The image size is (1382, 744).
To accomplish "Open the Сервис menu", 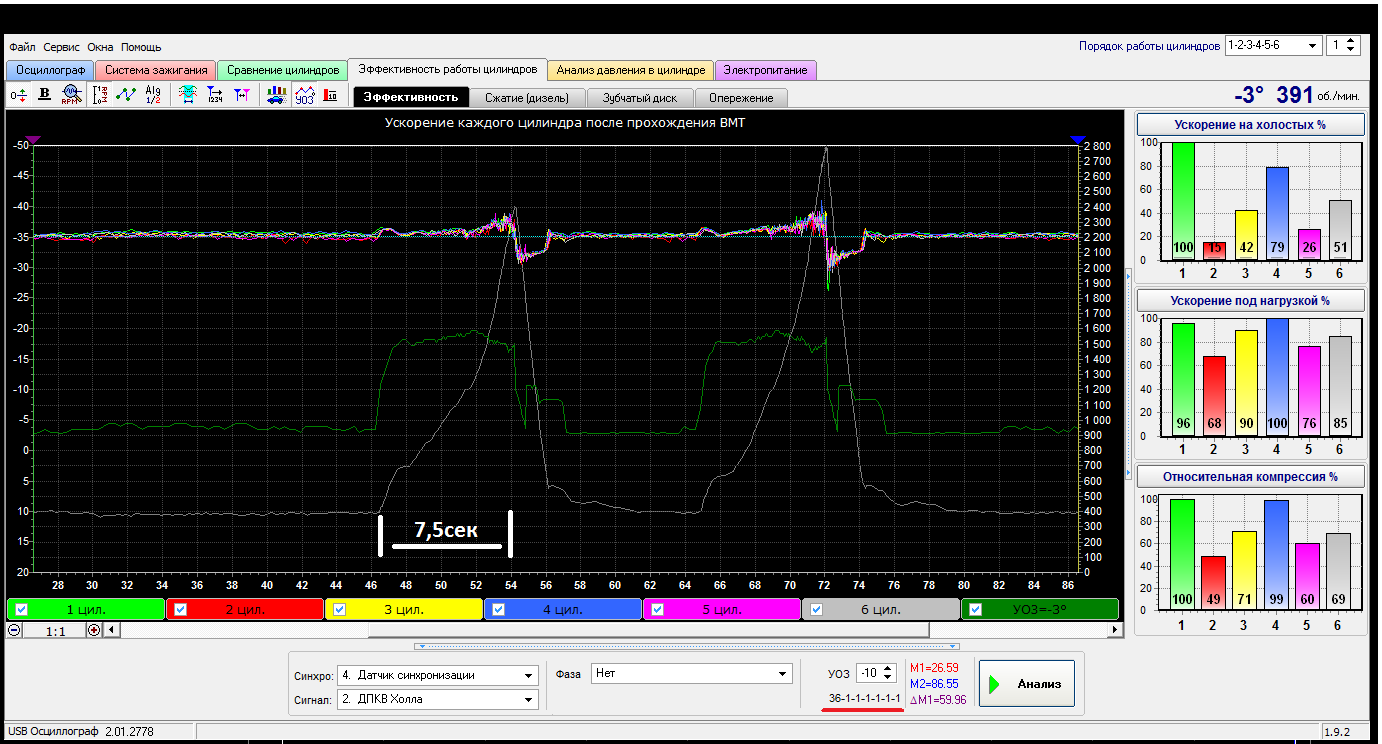I will (x=62, y=47).
